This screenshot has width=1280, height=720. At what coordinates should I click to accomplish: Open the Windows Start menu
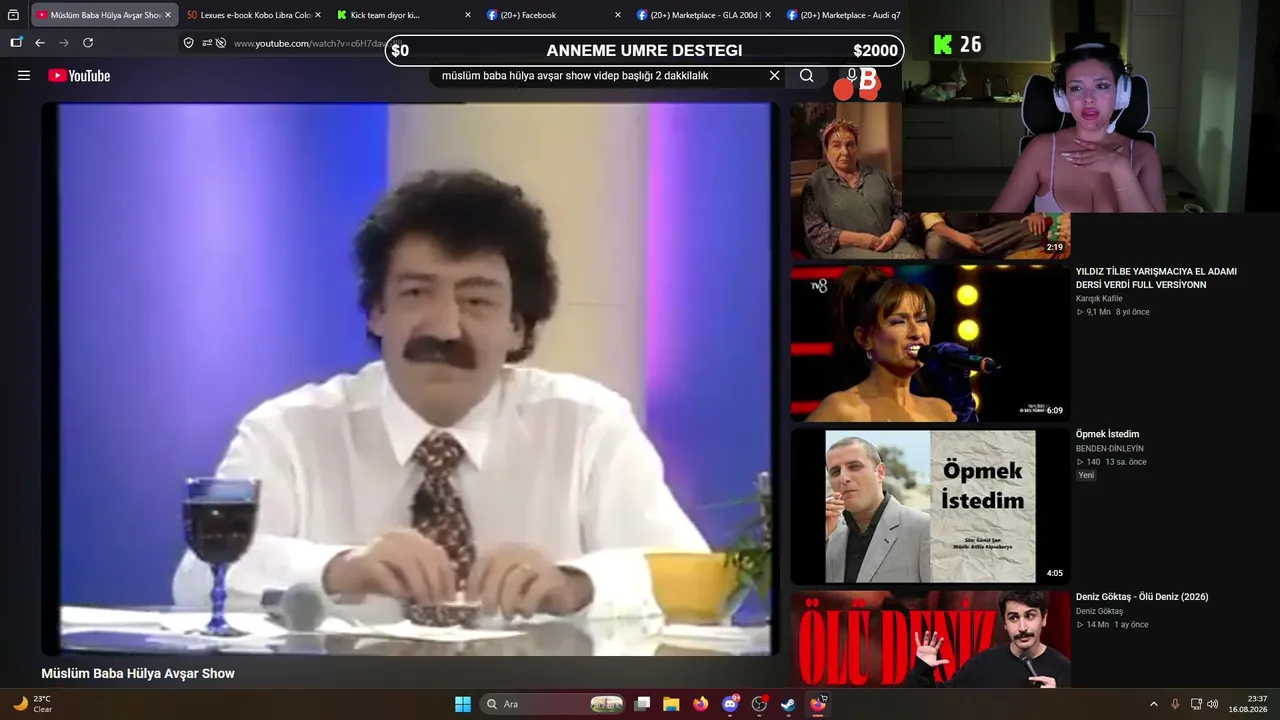tap(463, 704)
